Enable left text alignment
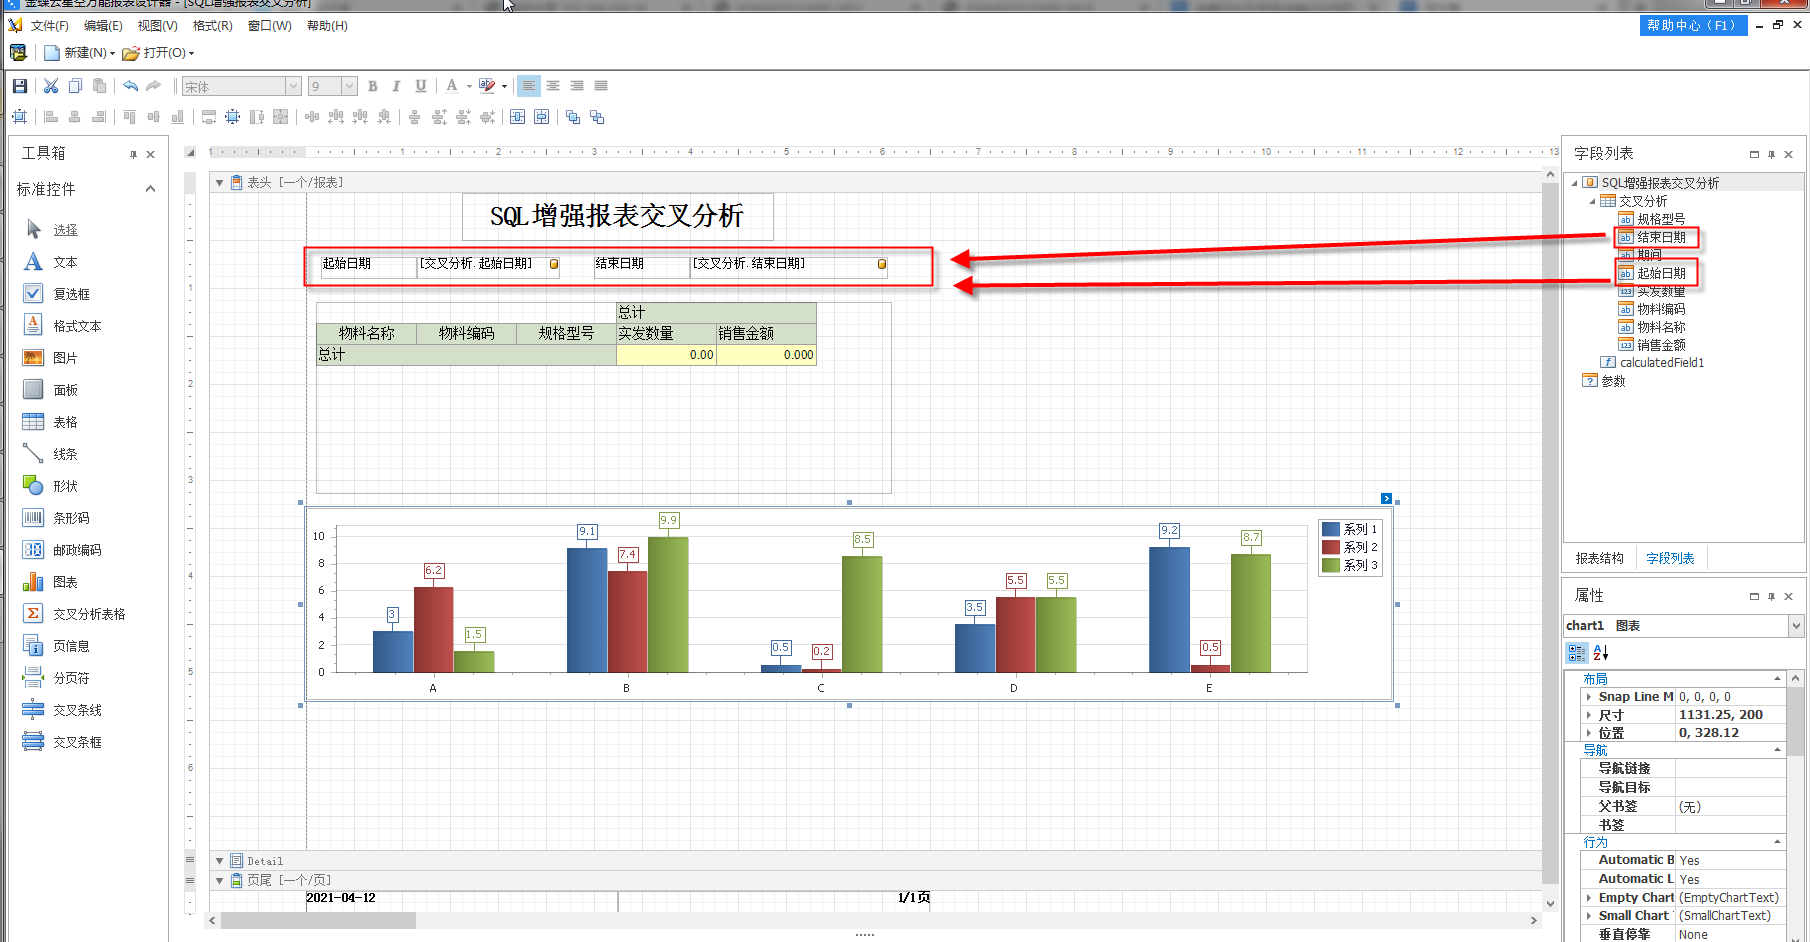Image resolution: width=1810 pixels, height=942 pixels. [529, 86]
